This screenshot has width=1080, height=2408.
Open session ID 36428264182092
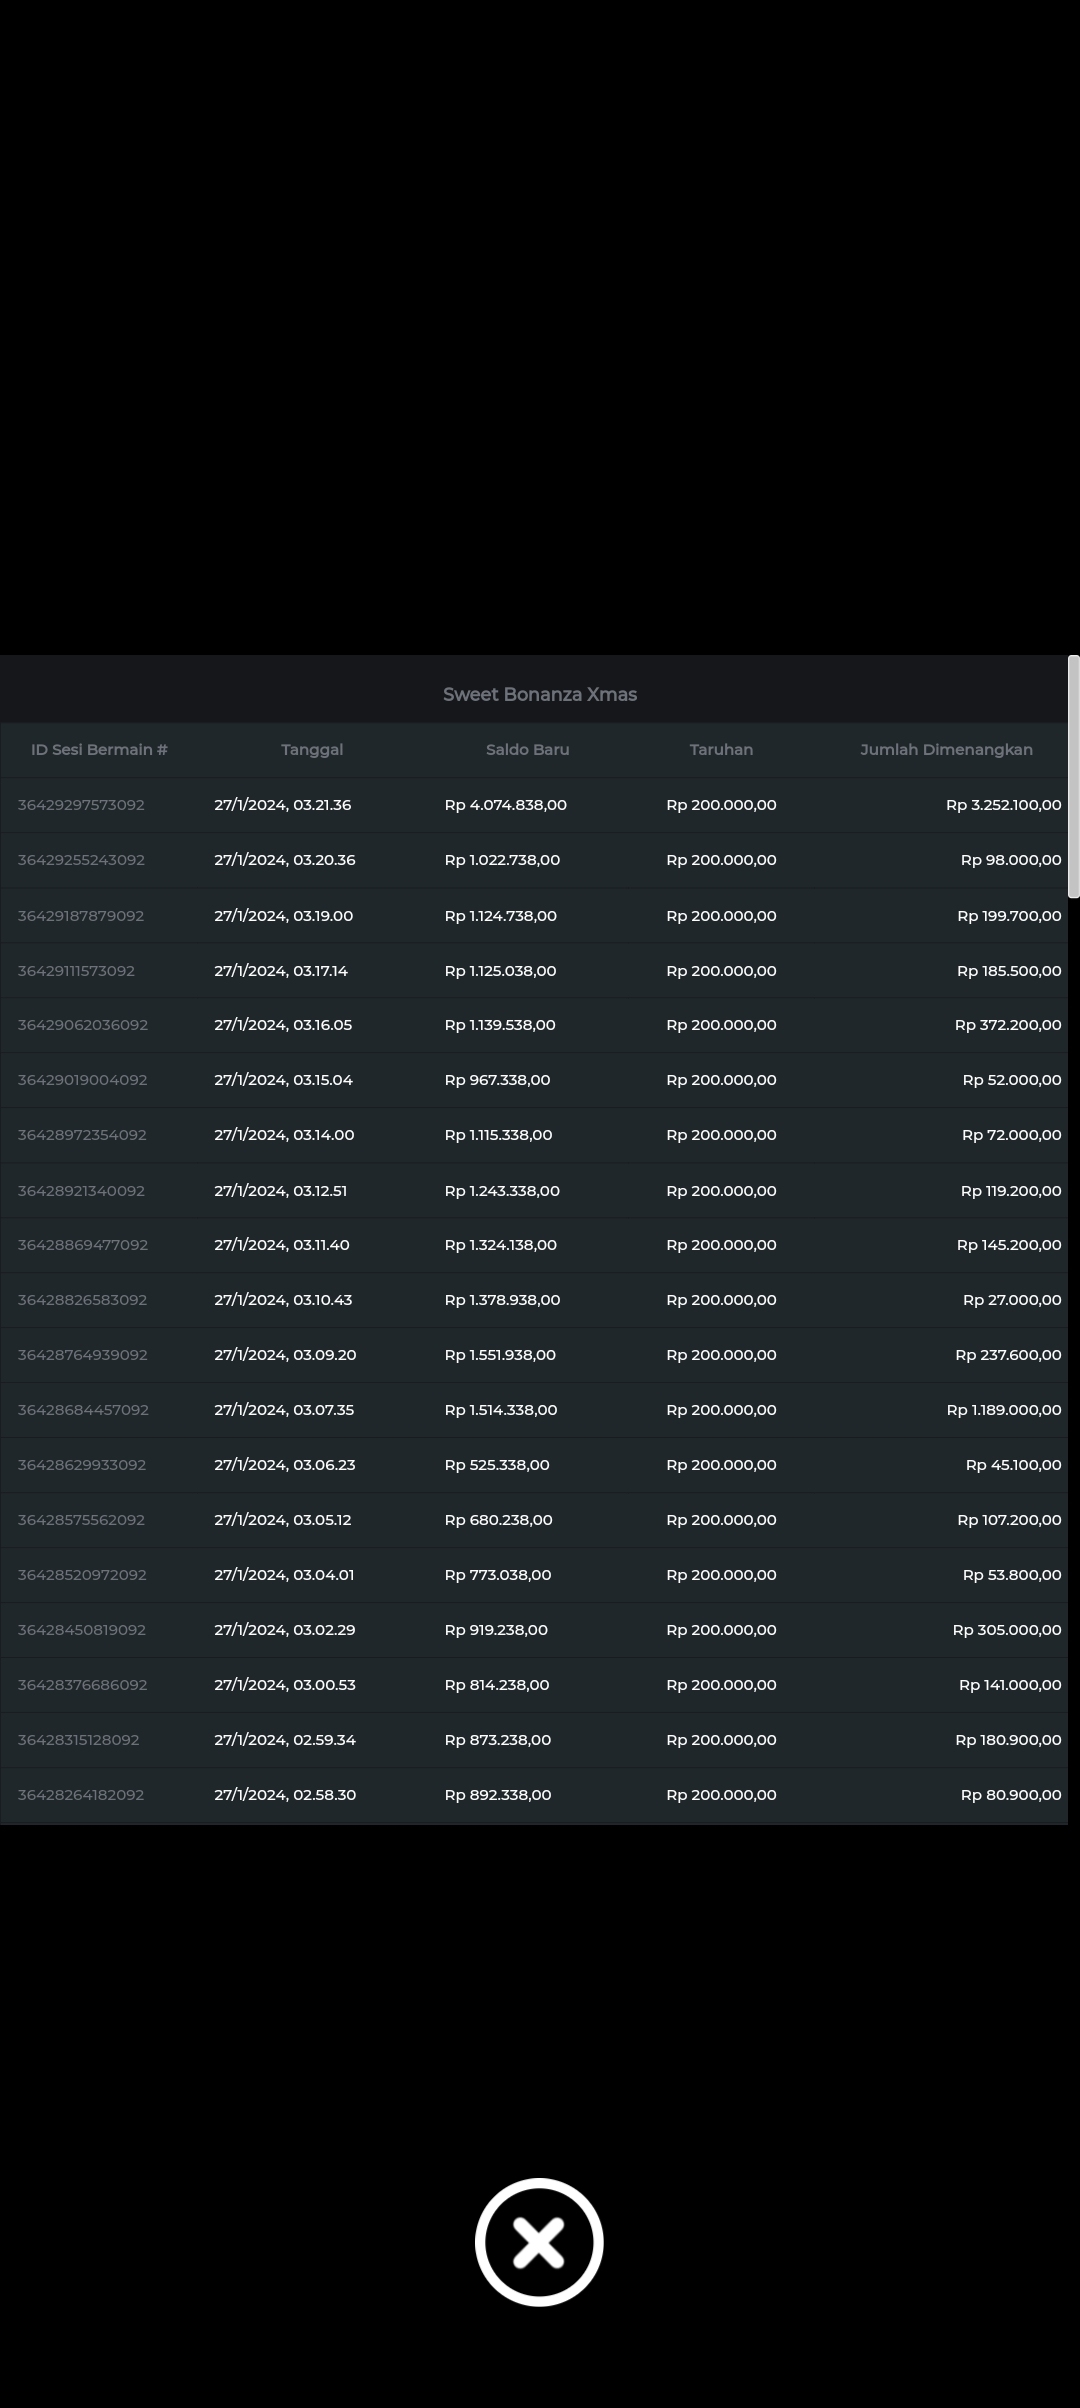click(x=81, y=1795)
